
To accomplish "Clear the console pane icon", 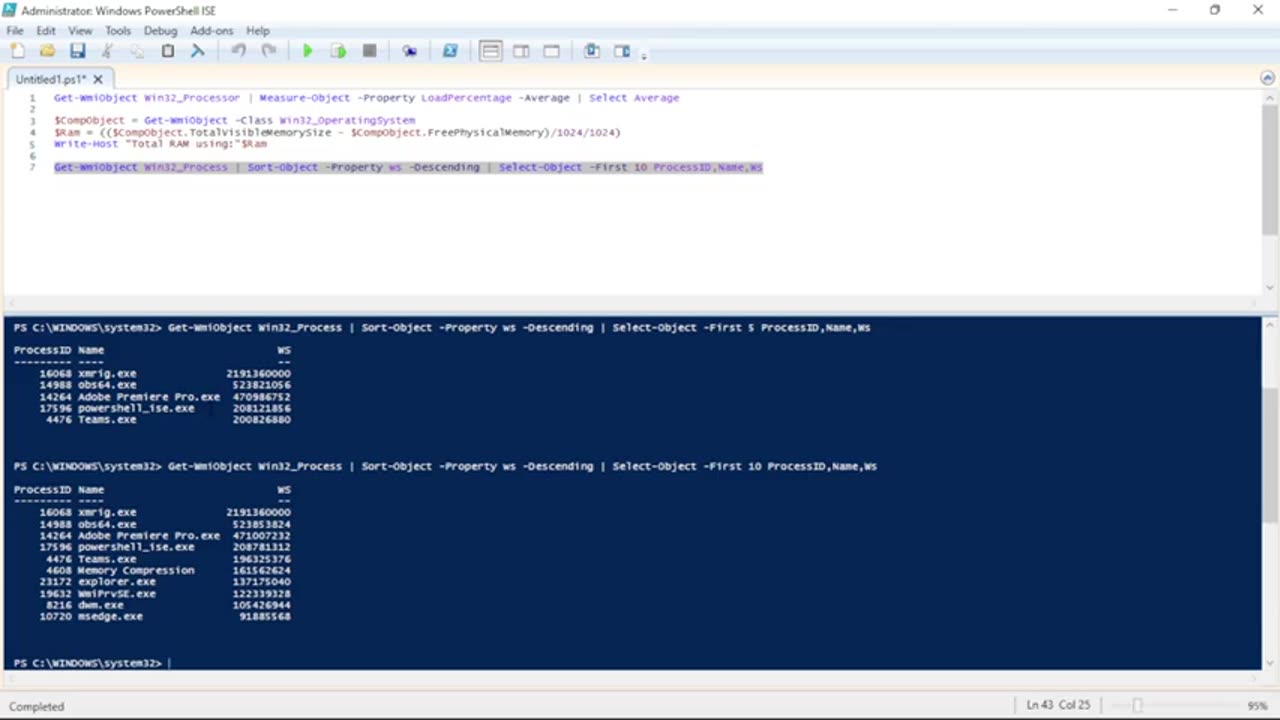I will [x=198, y=51].
